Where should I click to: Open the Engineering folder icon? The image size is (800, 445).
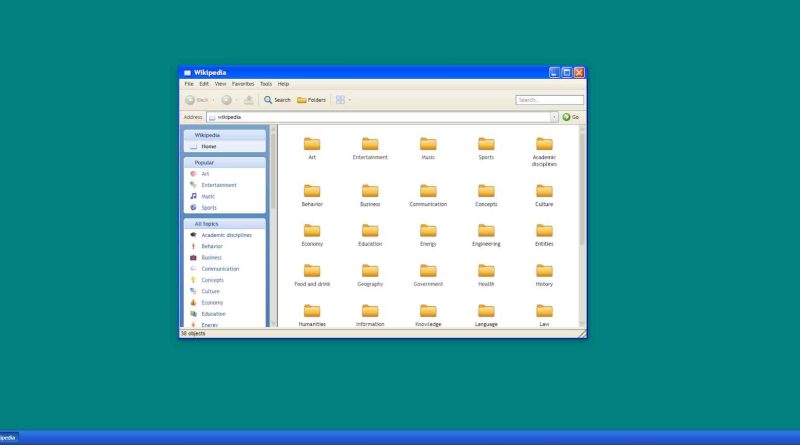[x=486, y=231]
